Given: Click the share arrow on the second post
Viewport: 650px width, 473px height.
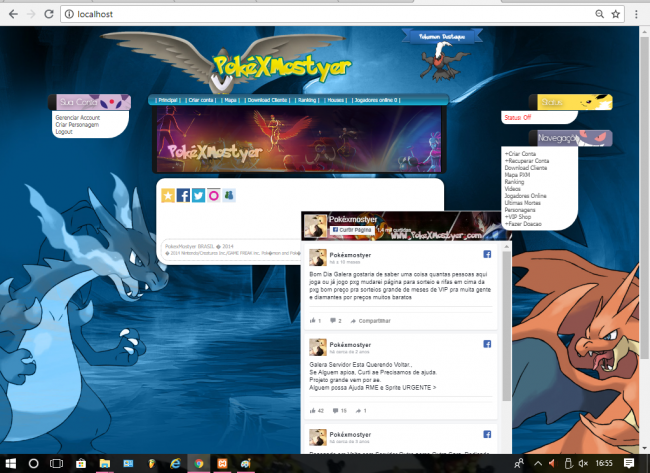Looking at the screenshot, I should click(x=361, y=410).
